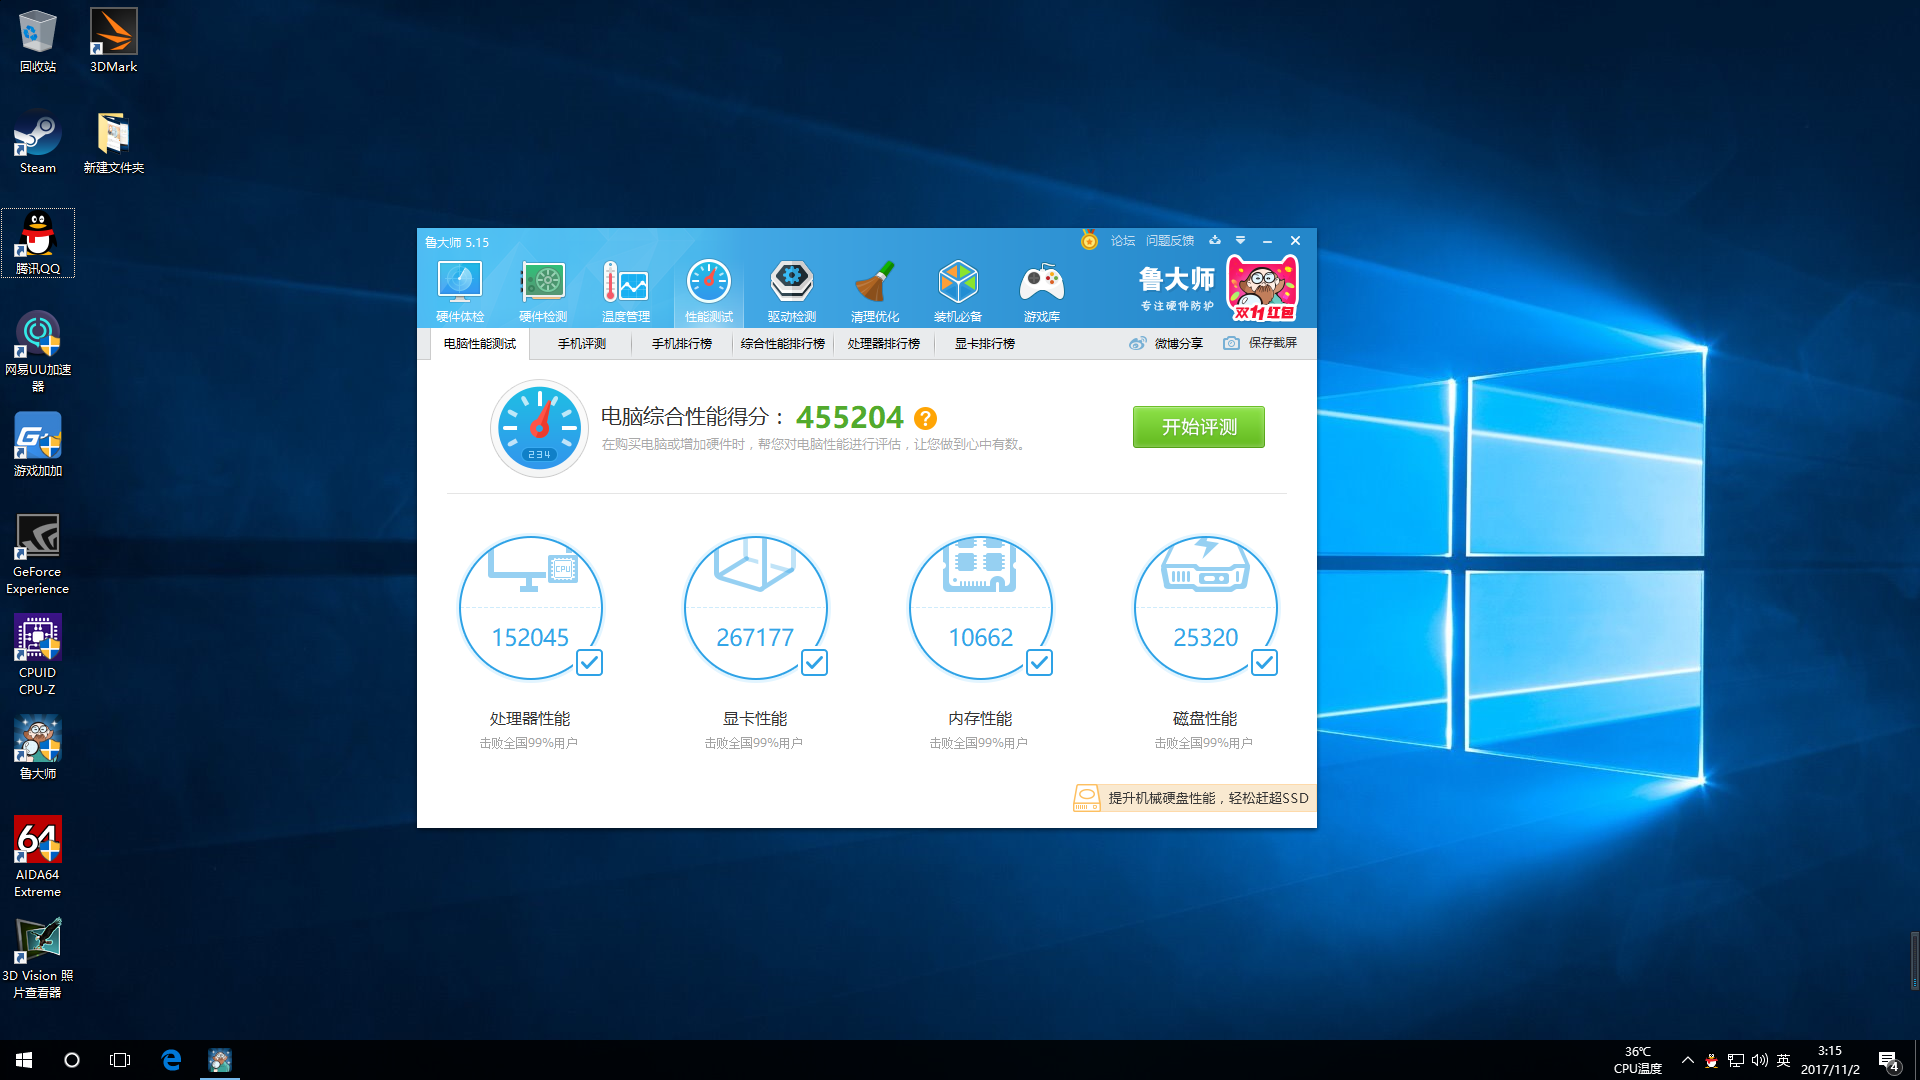
Task: Switch to the 电脑性能测试 tab
Action: click(480, 343)
